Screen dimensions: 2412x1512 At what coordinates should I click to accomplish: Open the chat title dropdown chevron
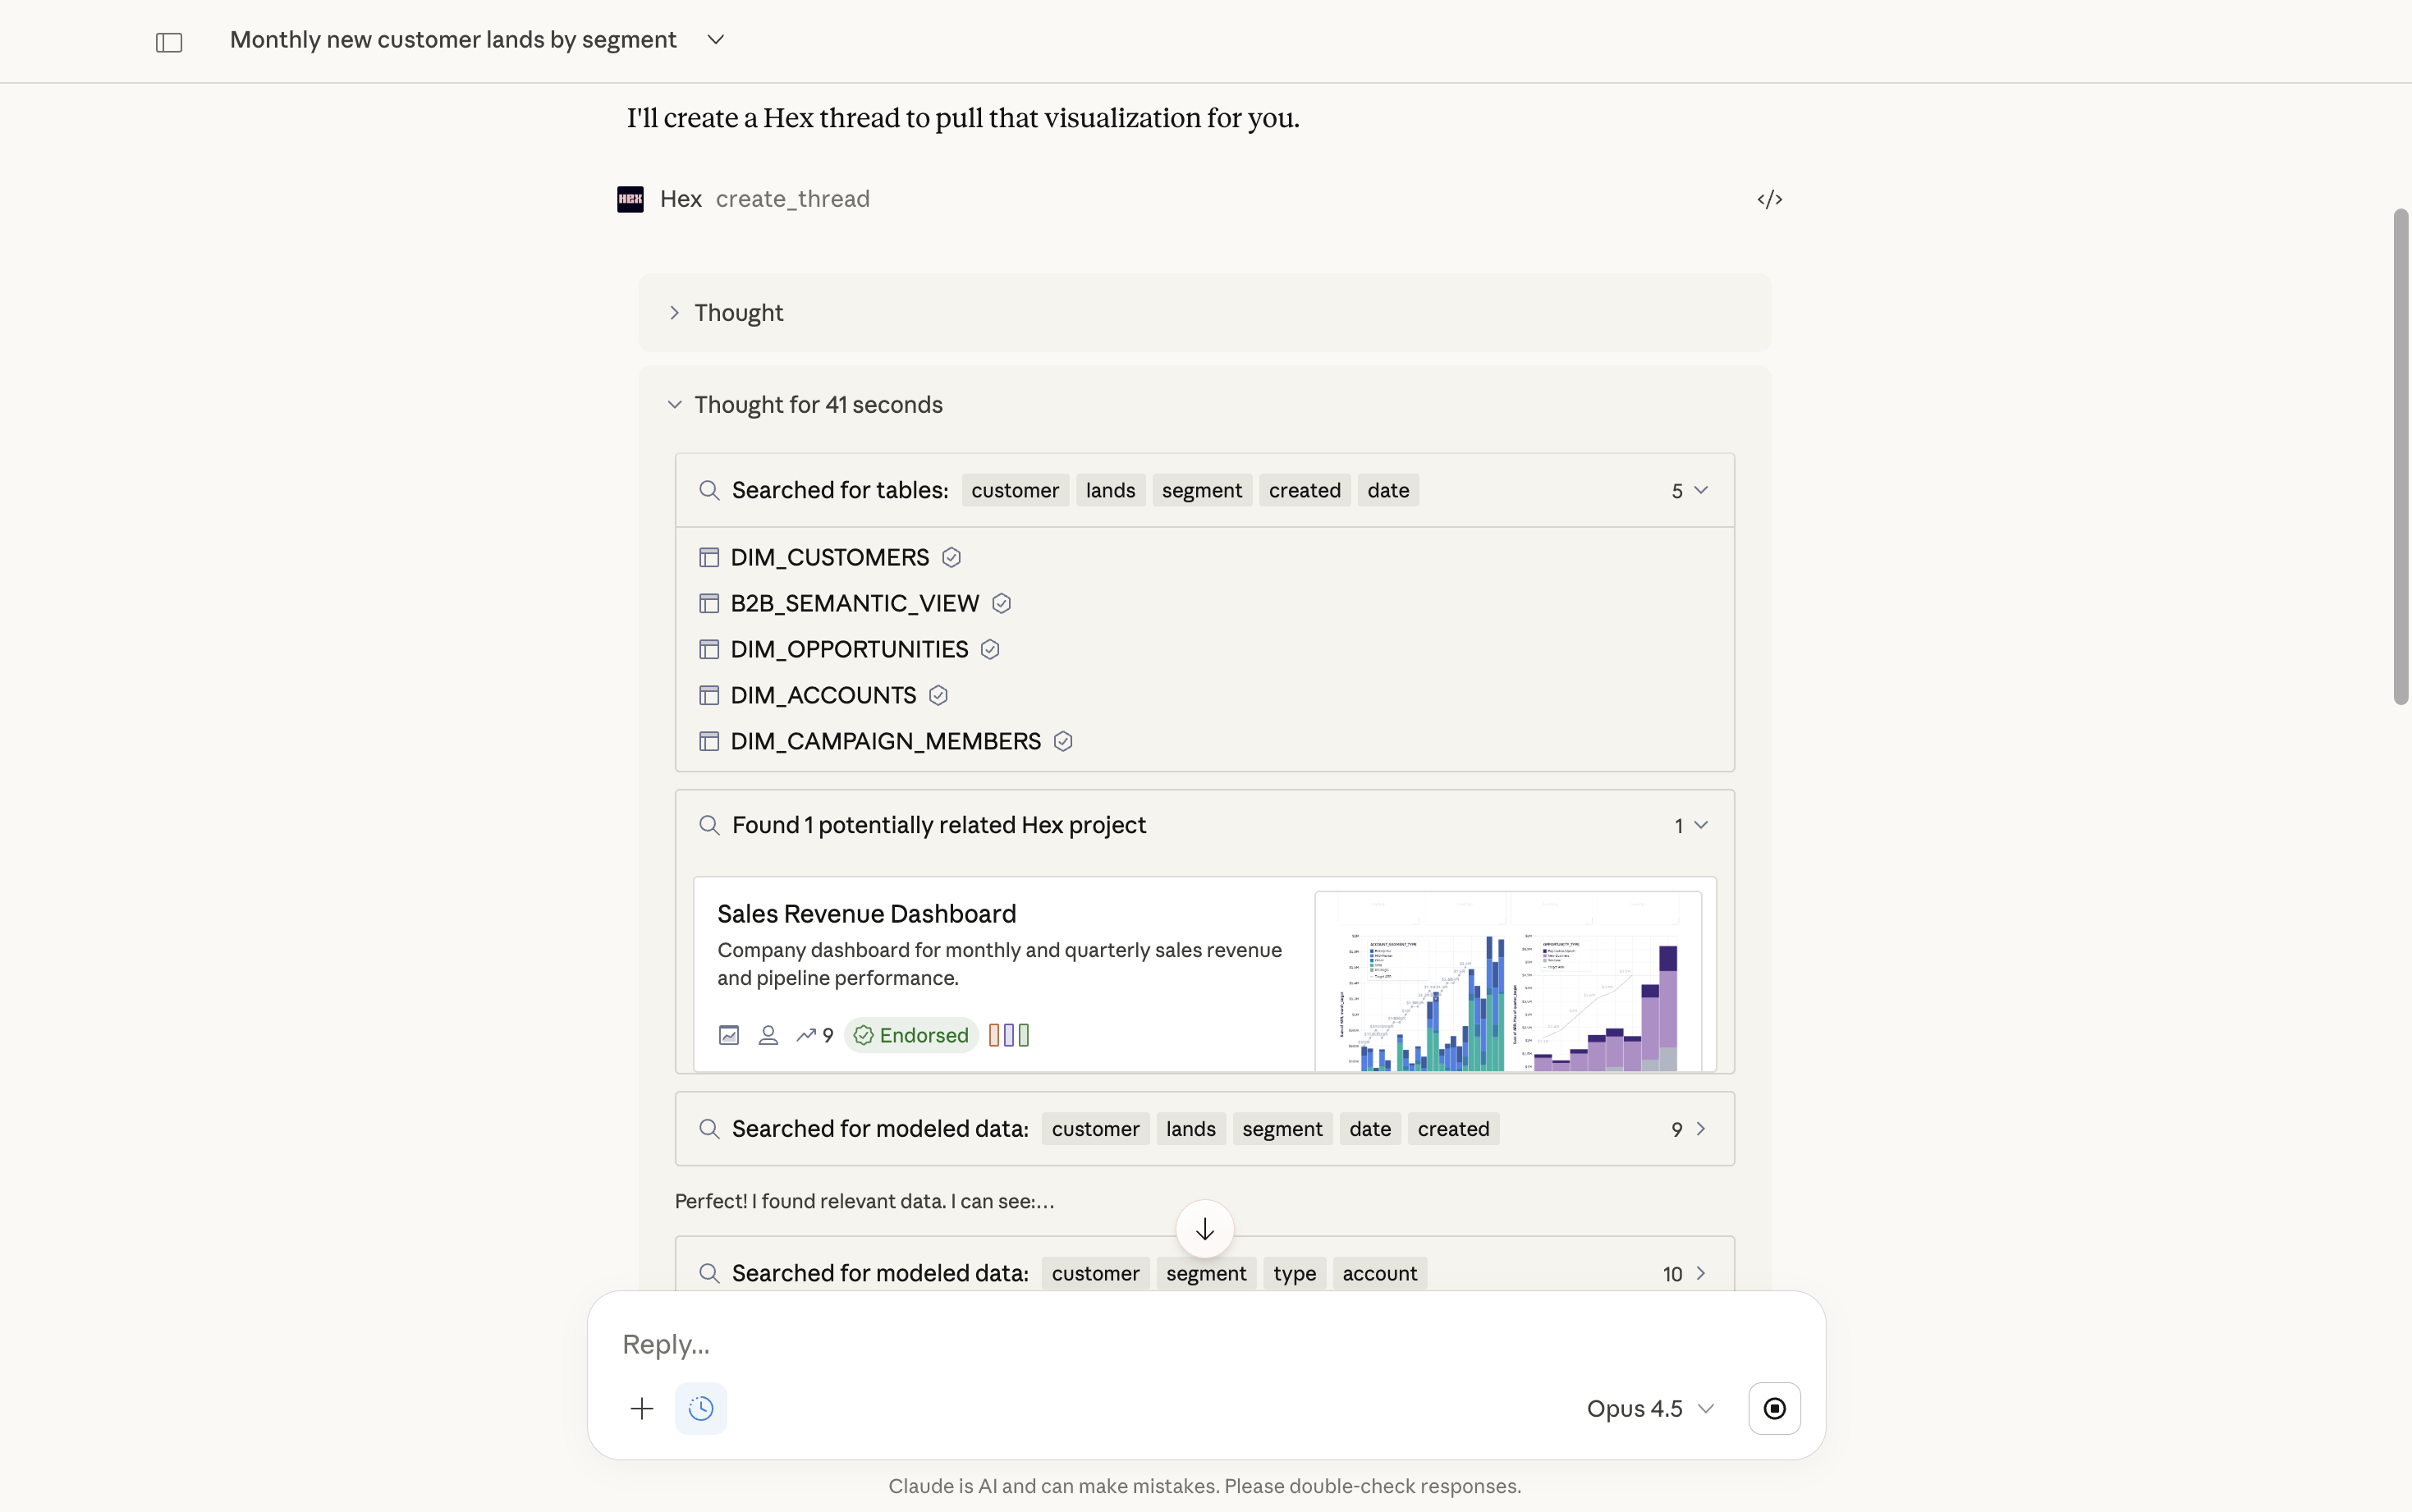715,40
